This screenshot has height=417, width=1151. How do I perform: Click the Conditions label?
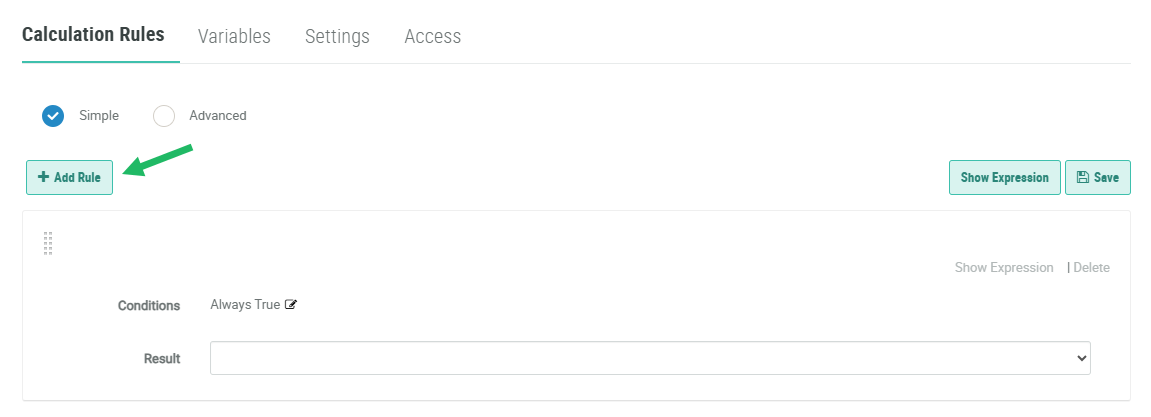149,306
